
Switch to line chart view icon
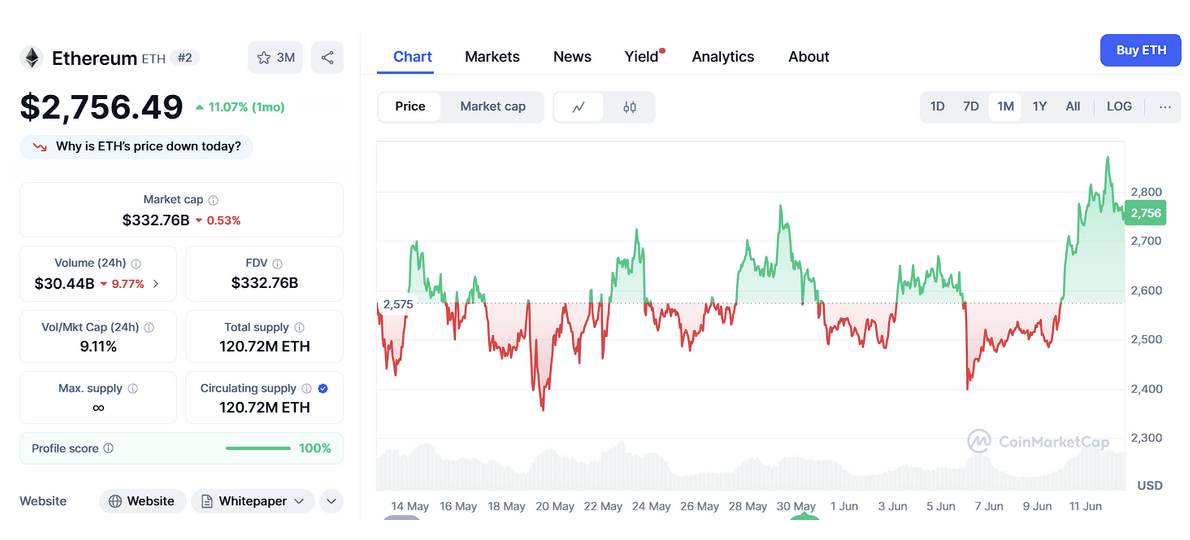[579, 107]
